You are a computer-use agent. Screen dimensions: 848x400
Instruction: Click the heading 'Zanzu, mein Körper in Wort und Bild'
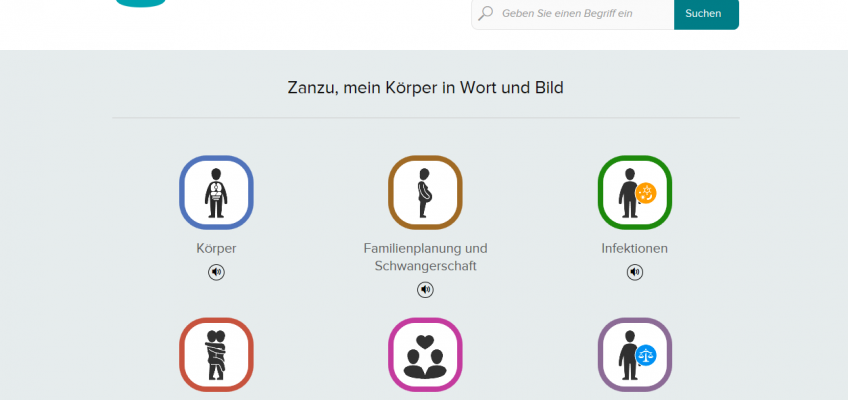[x=425, y=88]
